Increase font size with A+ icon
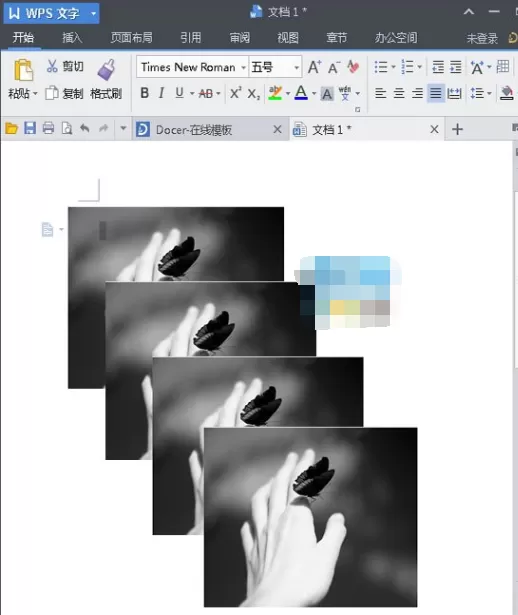 tap(314, 67)
